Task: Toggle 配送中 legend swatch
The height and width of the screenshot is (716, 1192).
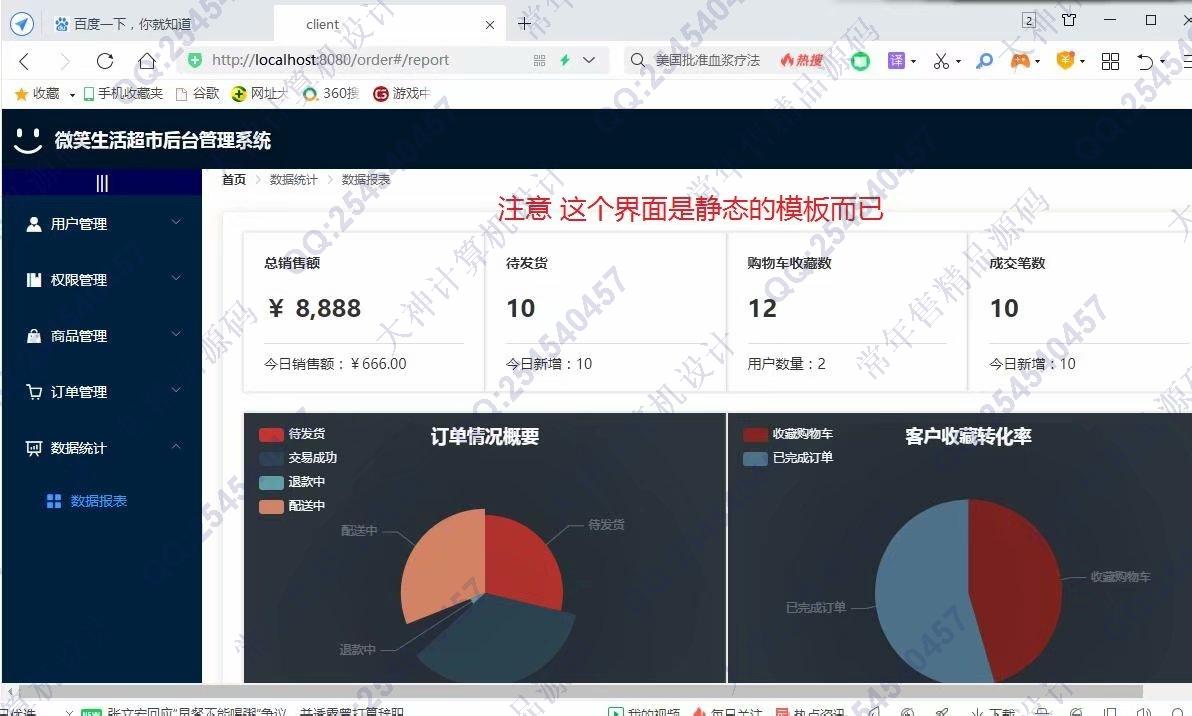Action: 271,506
